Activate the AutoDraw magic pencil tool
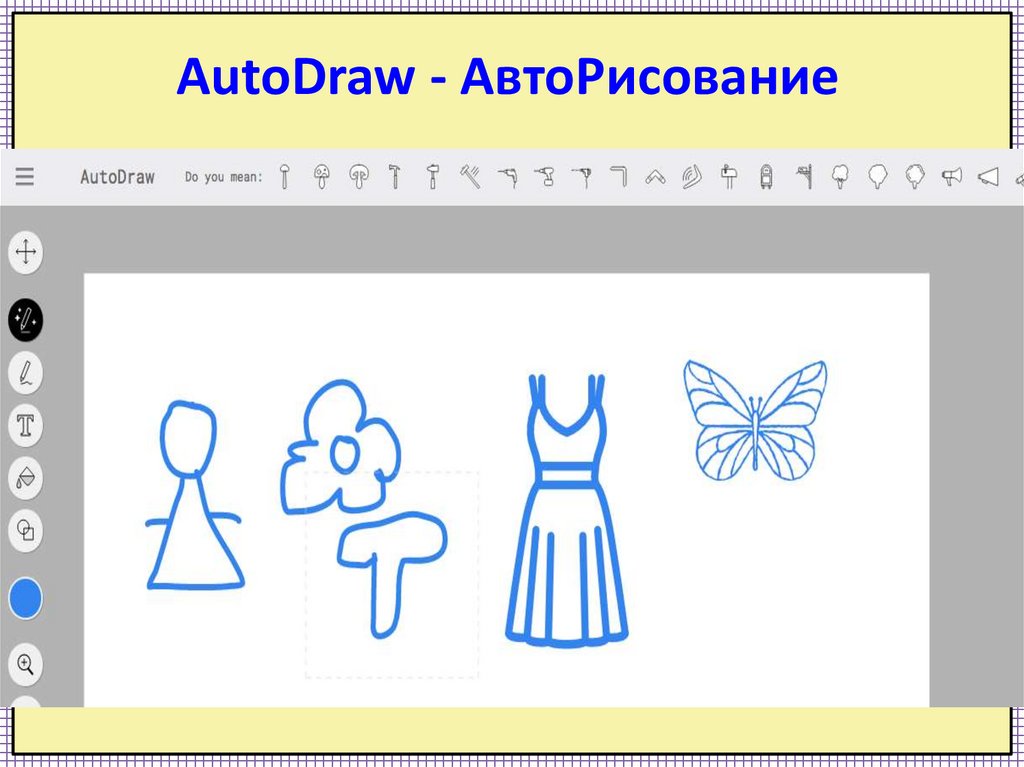1024x767 pixels. (x=25, y=320)
